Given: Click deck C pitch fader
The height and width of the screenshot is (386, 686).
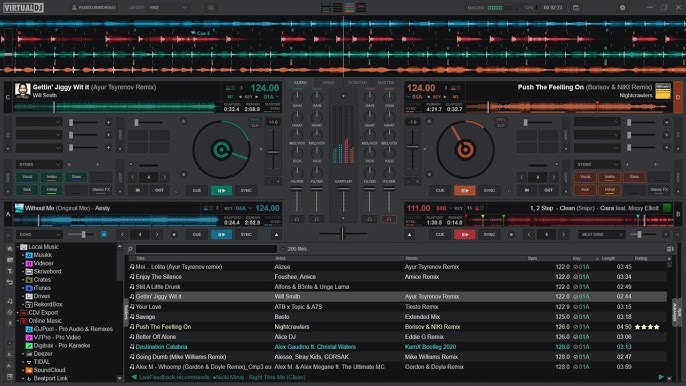Looking at the screenshot, I should 273,152.
